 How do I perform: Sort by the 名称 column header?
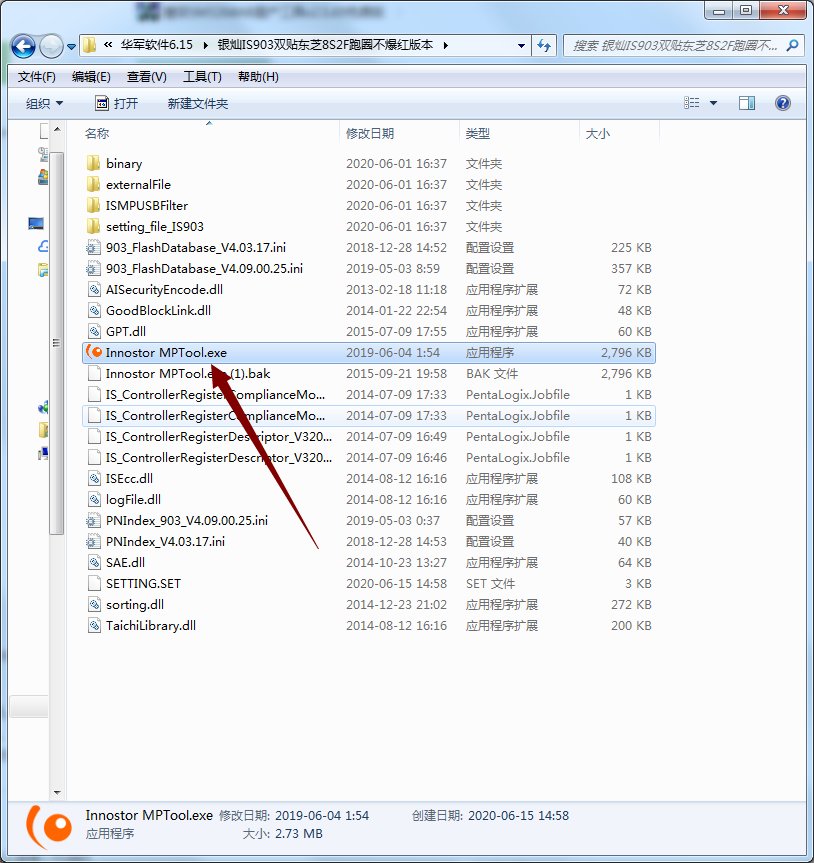tap(97, 134)
